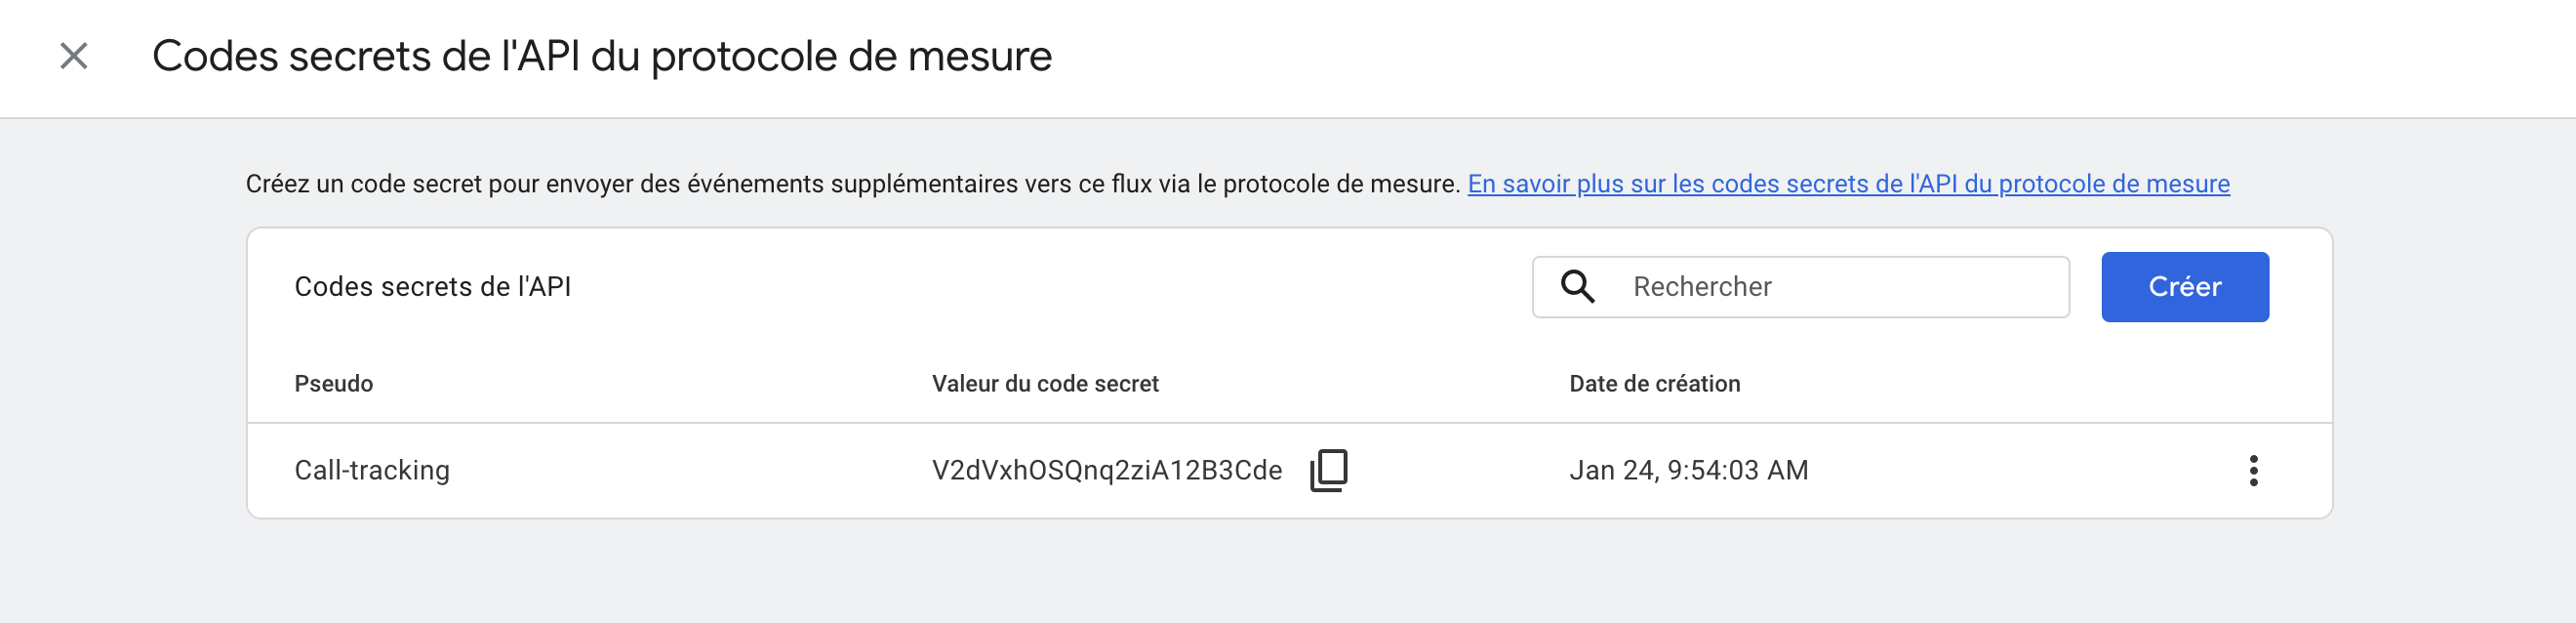The height and width of the screenshot is (623, 2576).
Task: Copy the Call-tracking secret value
Action: point(1329,470)
